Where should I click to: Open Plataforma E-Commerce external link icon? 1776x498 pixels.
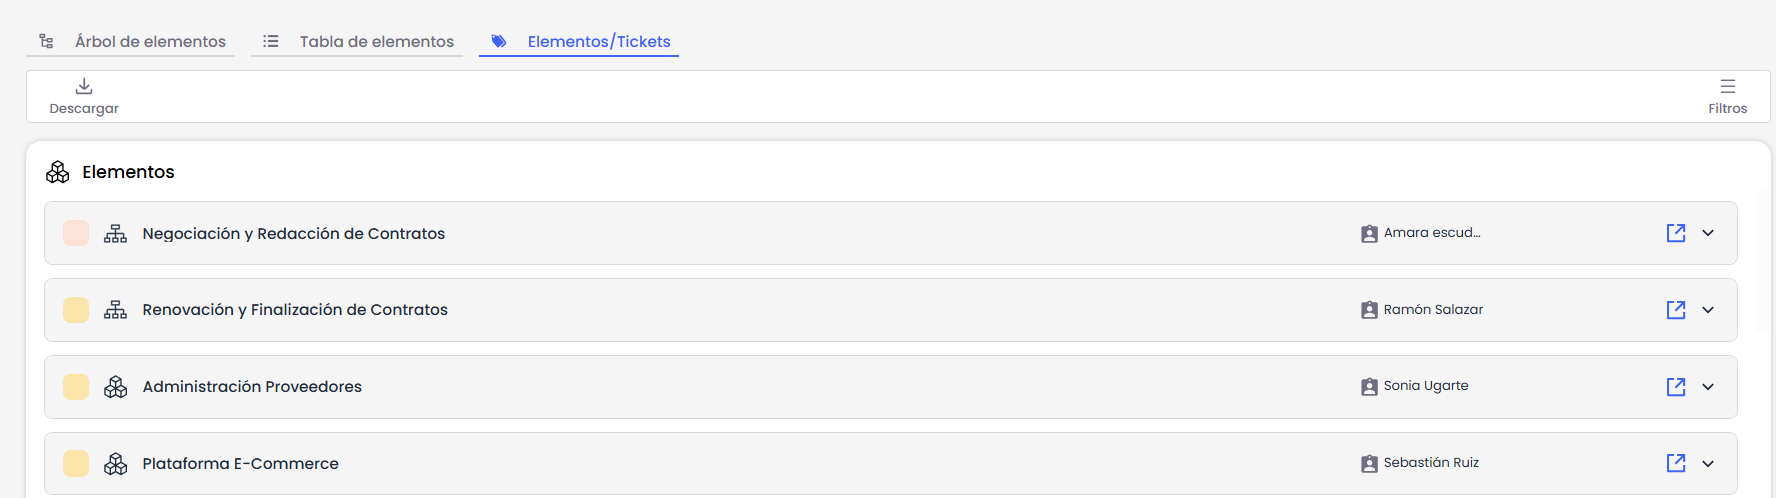pos(1676,463)
